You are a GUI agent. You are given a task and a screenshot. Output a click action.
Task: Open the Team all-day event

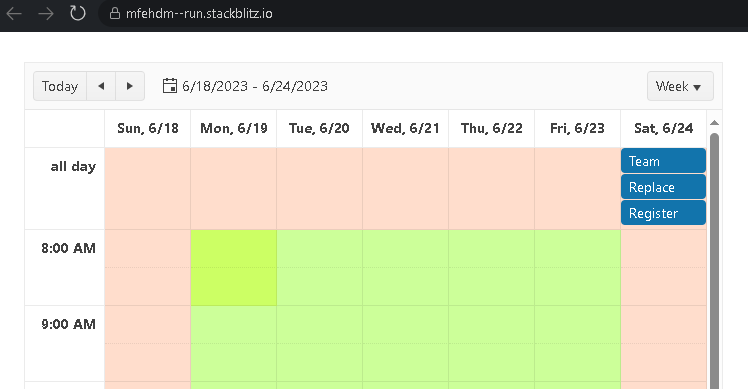pyautogui.click(x=663, y=161)
